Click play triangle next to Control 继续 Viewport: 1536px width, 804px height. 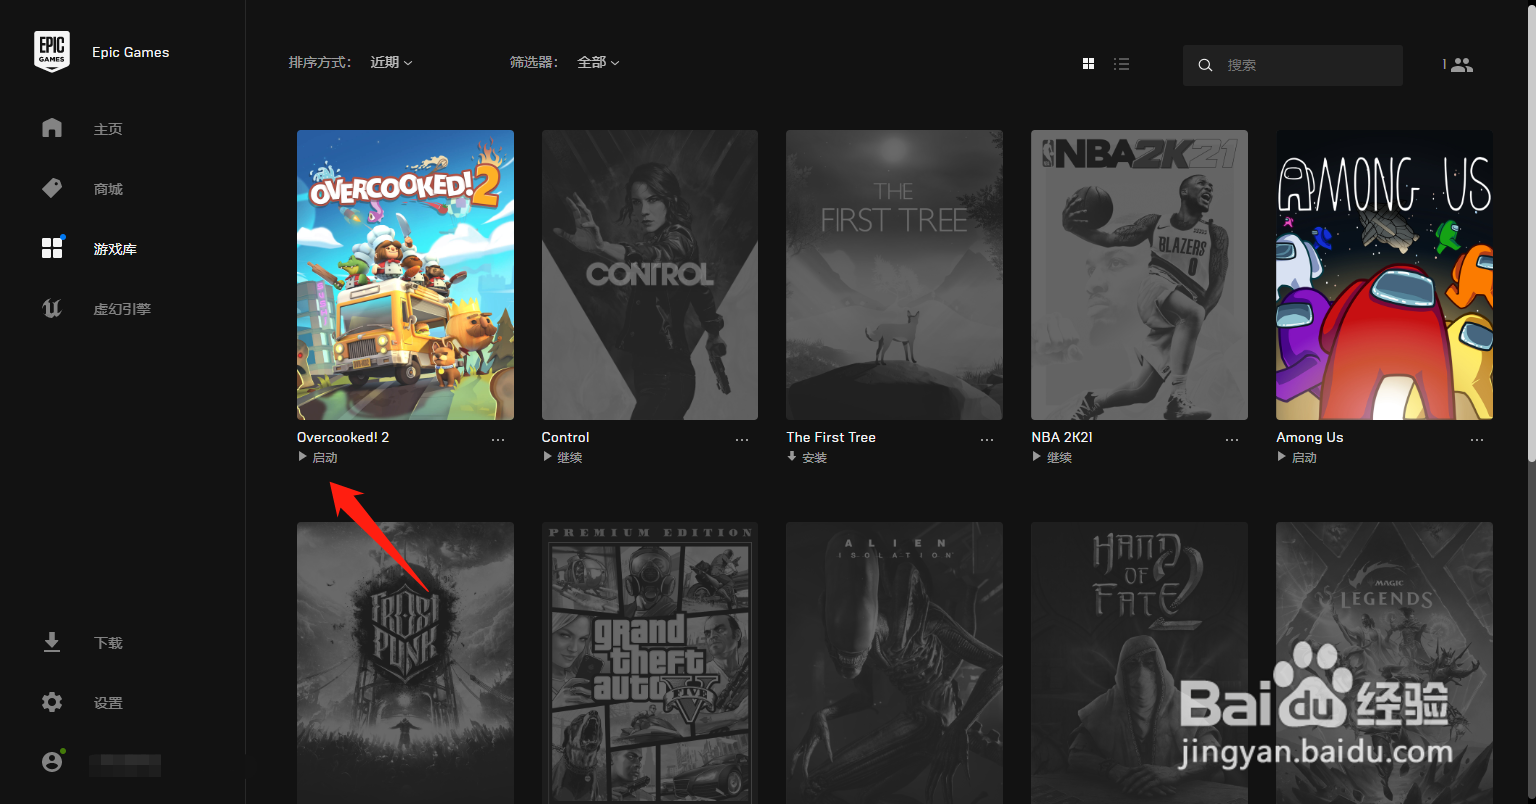(x=547, y=457)
